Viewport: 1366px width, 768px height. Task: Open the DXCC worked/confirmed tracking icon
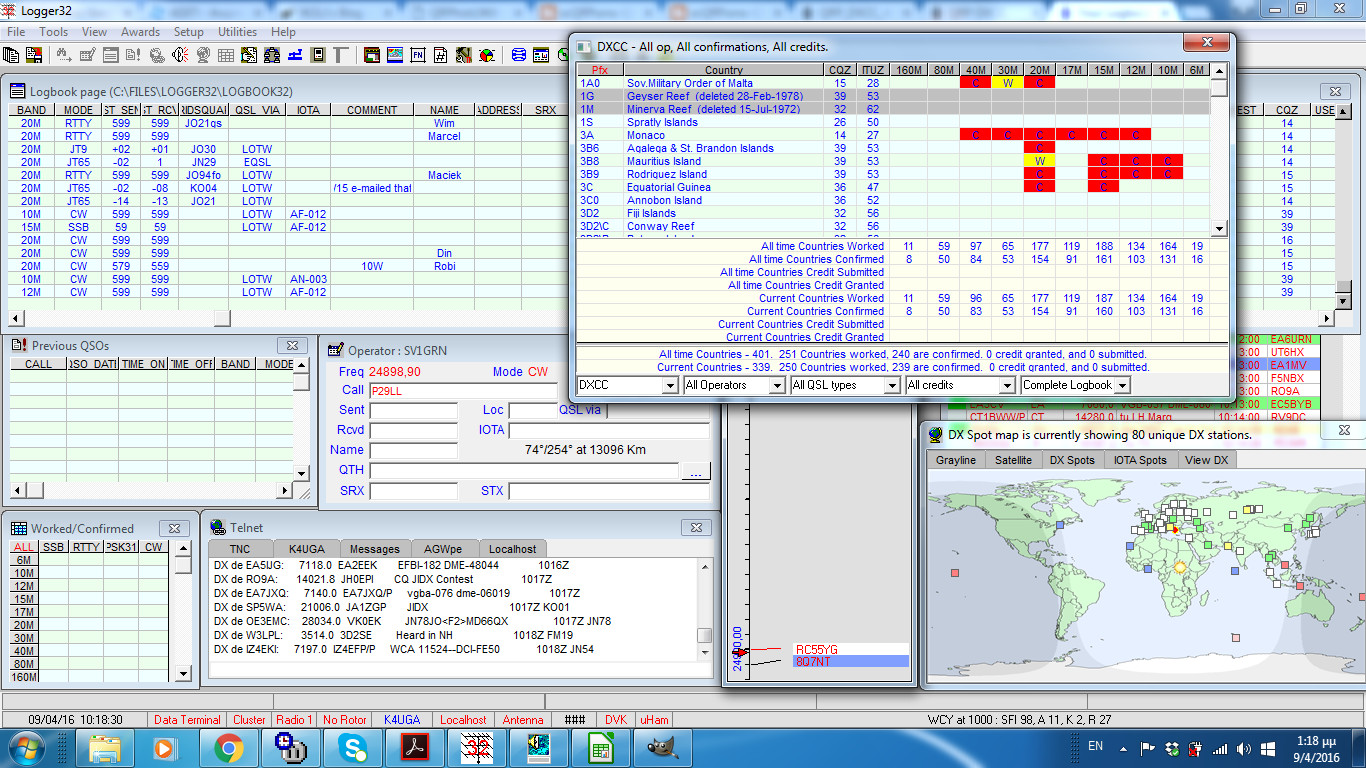pos(487,56)
